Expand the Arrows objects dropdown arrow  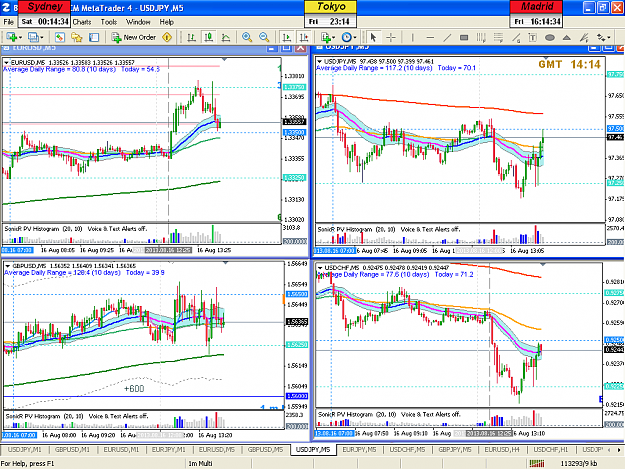[x=609, y=38]
